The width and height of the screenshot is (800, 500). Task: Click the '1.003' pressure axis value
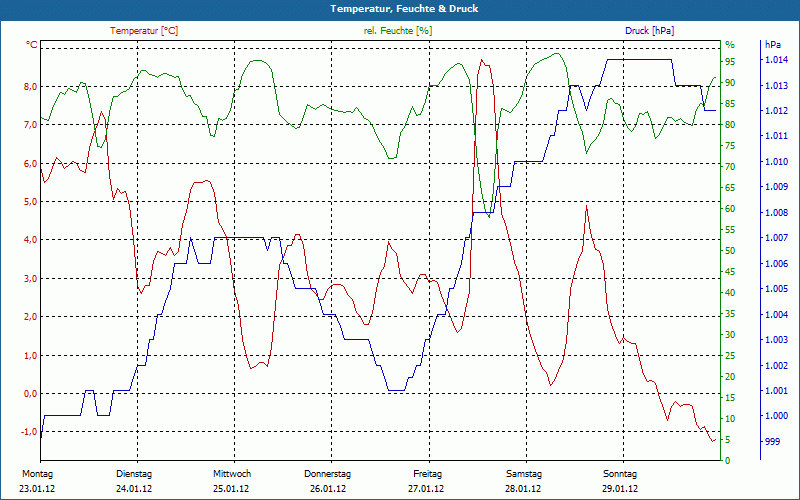(776, 340)
